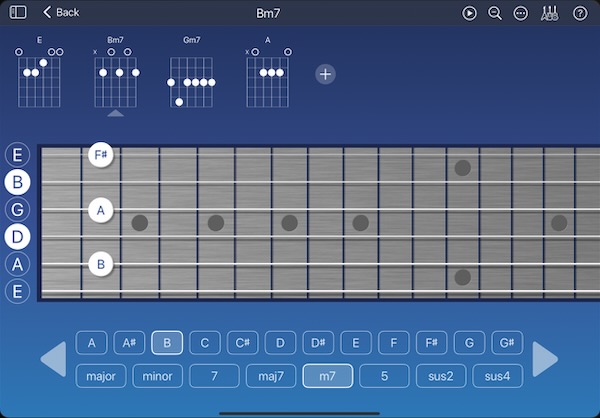This screenshot has width=600, height=418.
Task: Choose root note B
Action: (x=167, y=343)
